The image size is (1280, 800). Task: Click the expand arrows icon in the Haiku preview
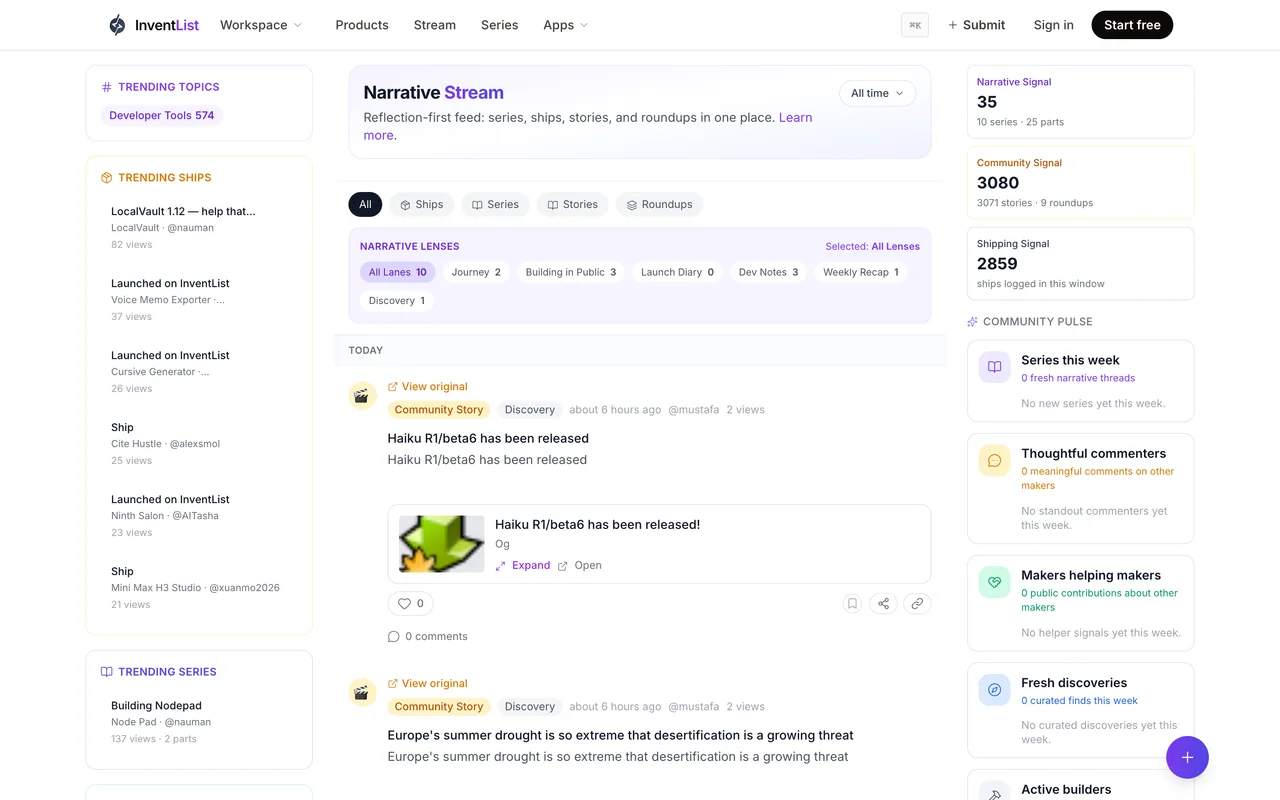pyautogui.click(x=500, y=565)
